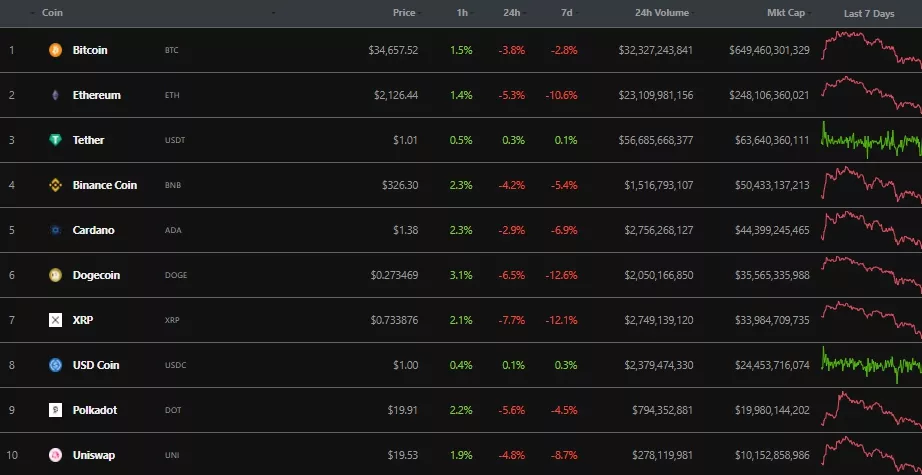Sort by the Mkt Cap column header
Screen dimensions: 922x475
pyautogui.click(x=787, y=13)
